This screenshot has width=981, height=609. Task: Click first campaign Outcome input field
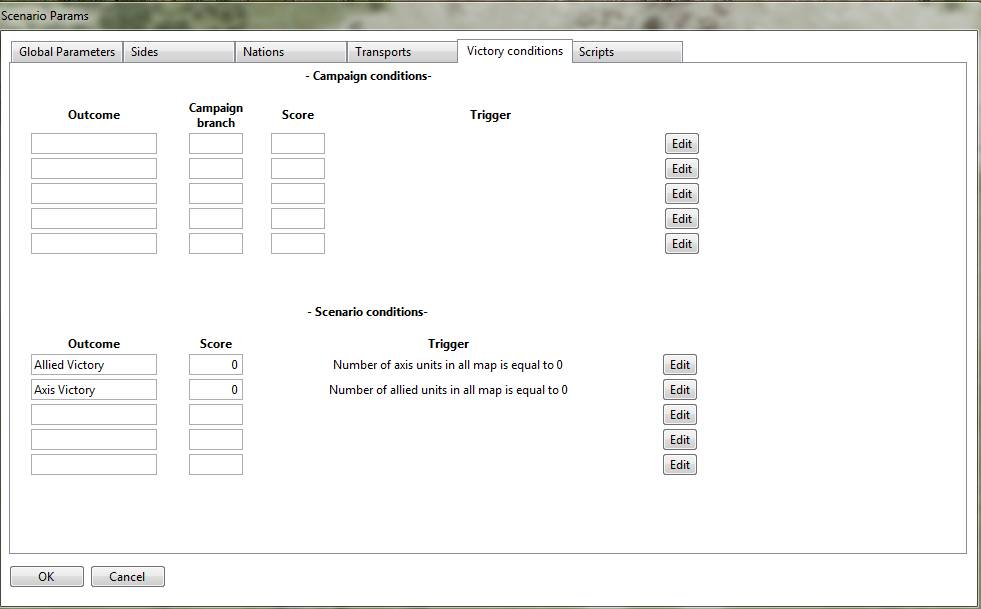click(x=94, y=144)
